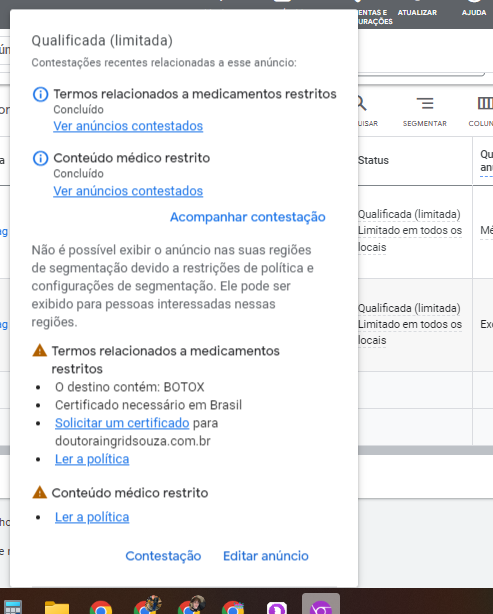The width and height of the screenshot is (493, 614).
Task: Click warning triangle next to medicamentos restritos
Action: [x=40, y=350]
